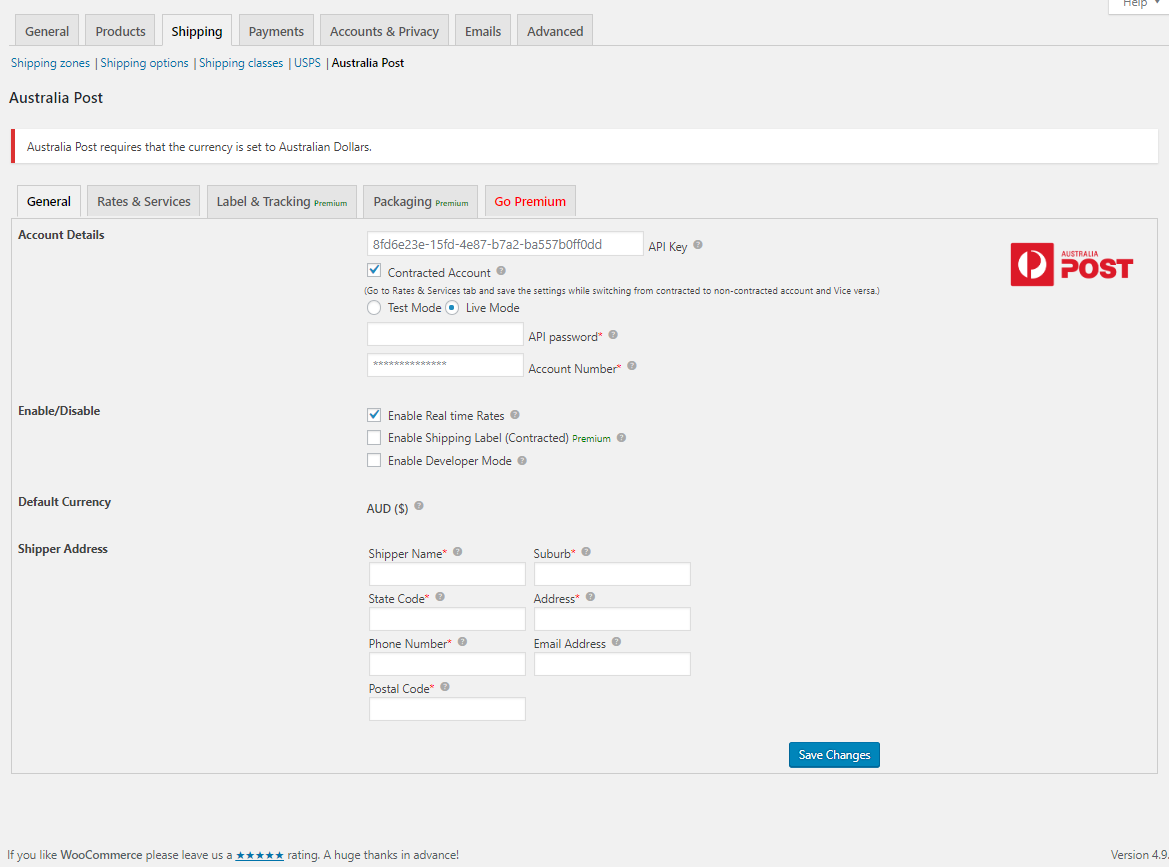
Task: Focus the Suburb input field
Action: (612, 574)
